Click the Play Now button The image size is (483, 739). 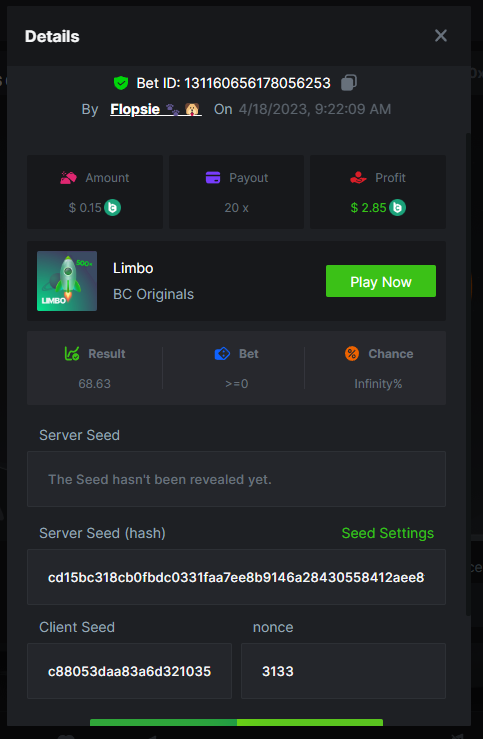381,281
